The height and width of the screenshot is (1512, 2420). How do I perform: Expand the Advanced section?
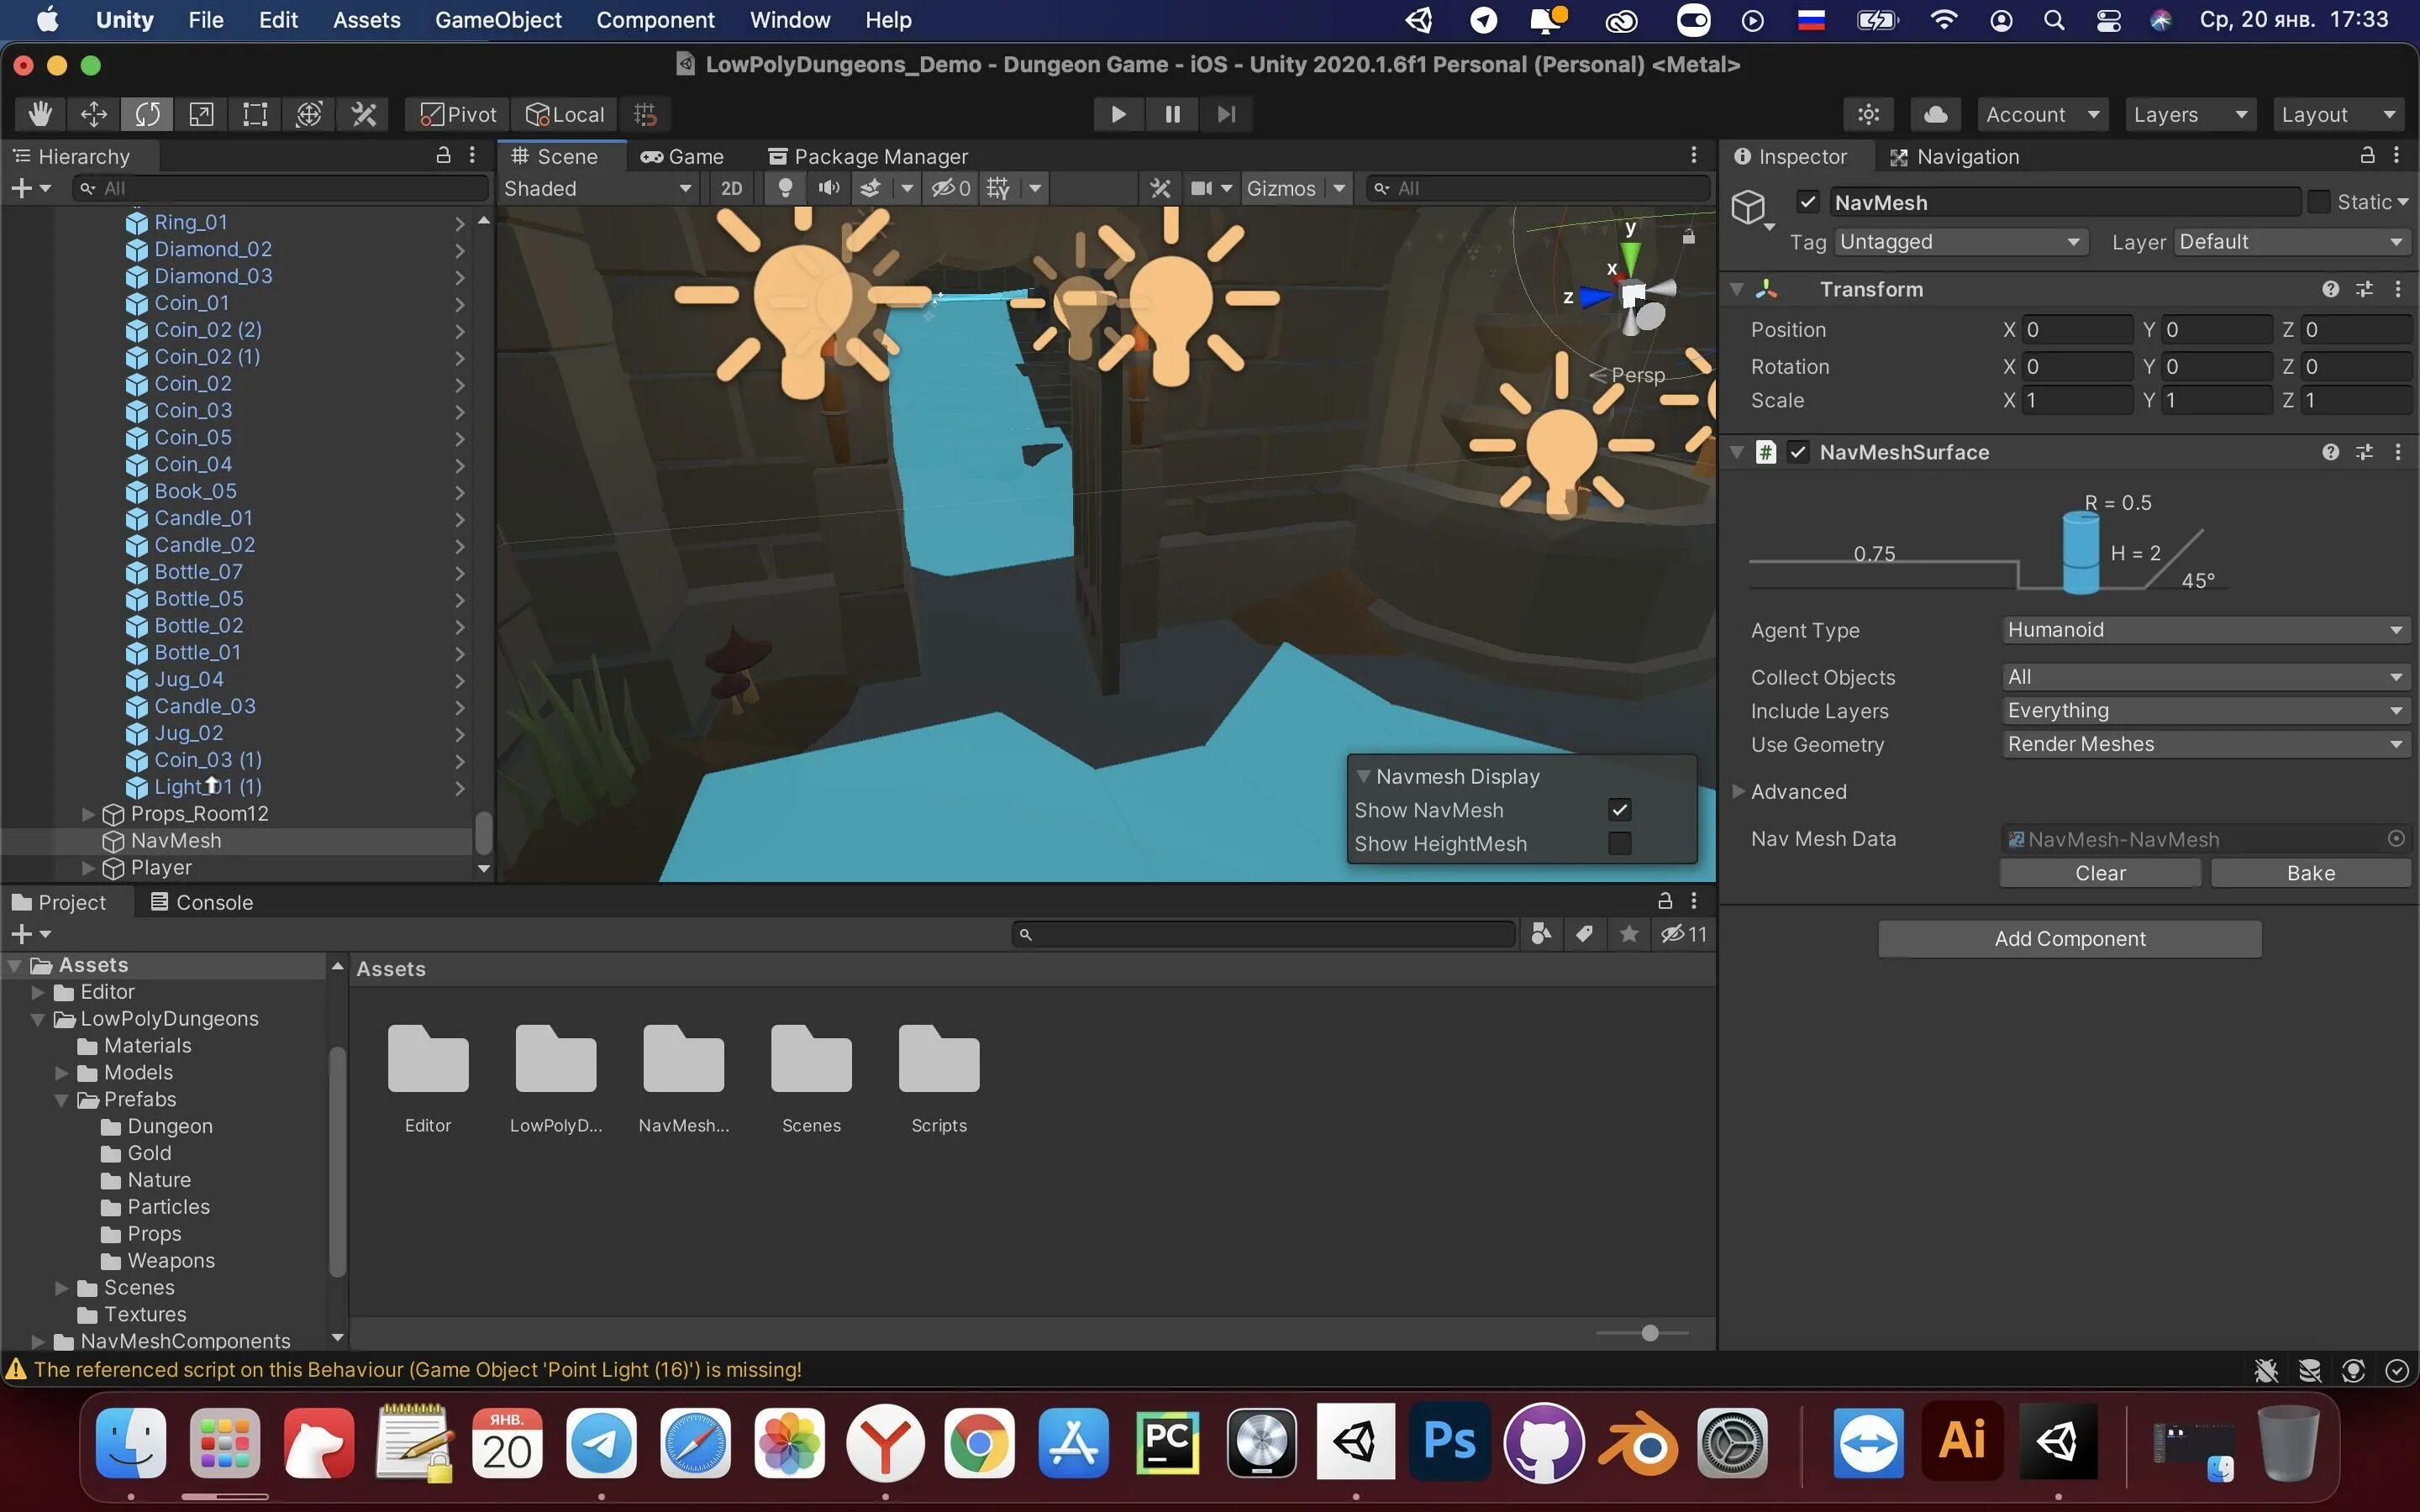[x=1738, y=791]
